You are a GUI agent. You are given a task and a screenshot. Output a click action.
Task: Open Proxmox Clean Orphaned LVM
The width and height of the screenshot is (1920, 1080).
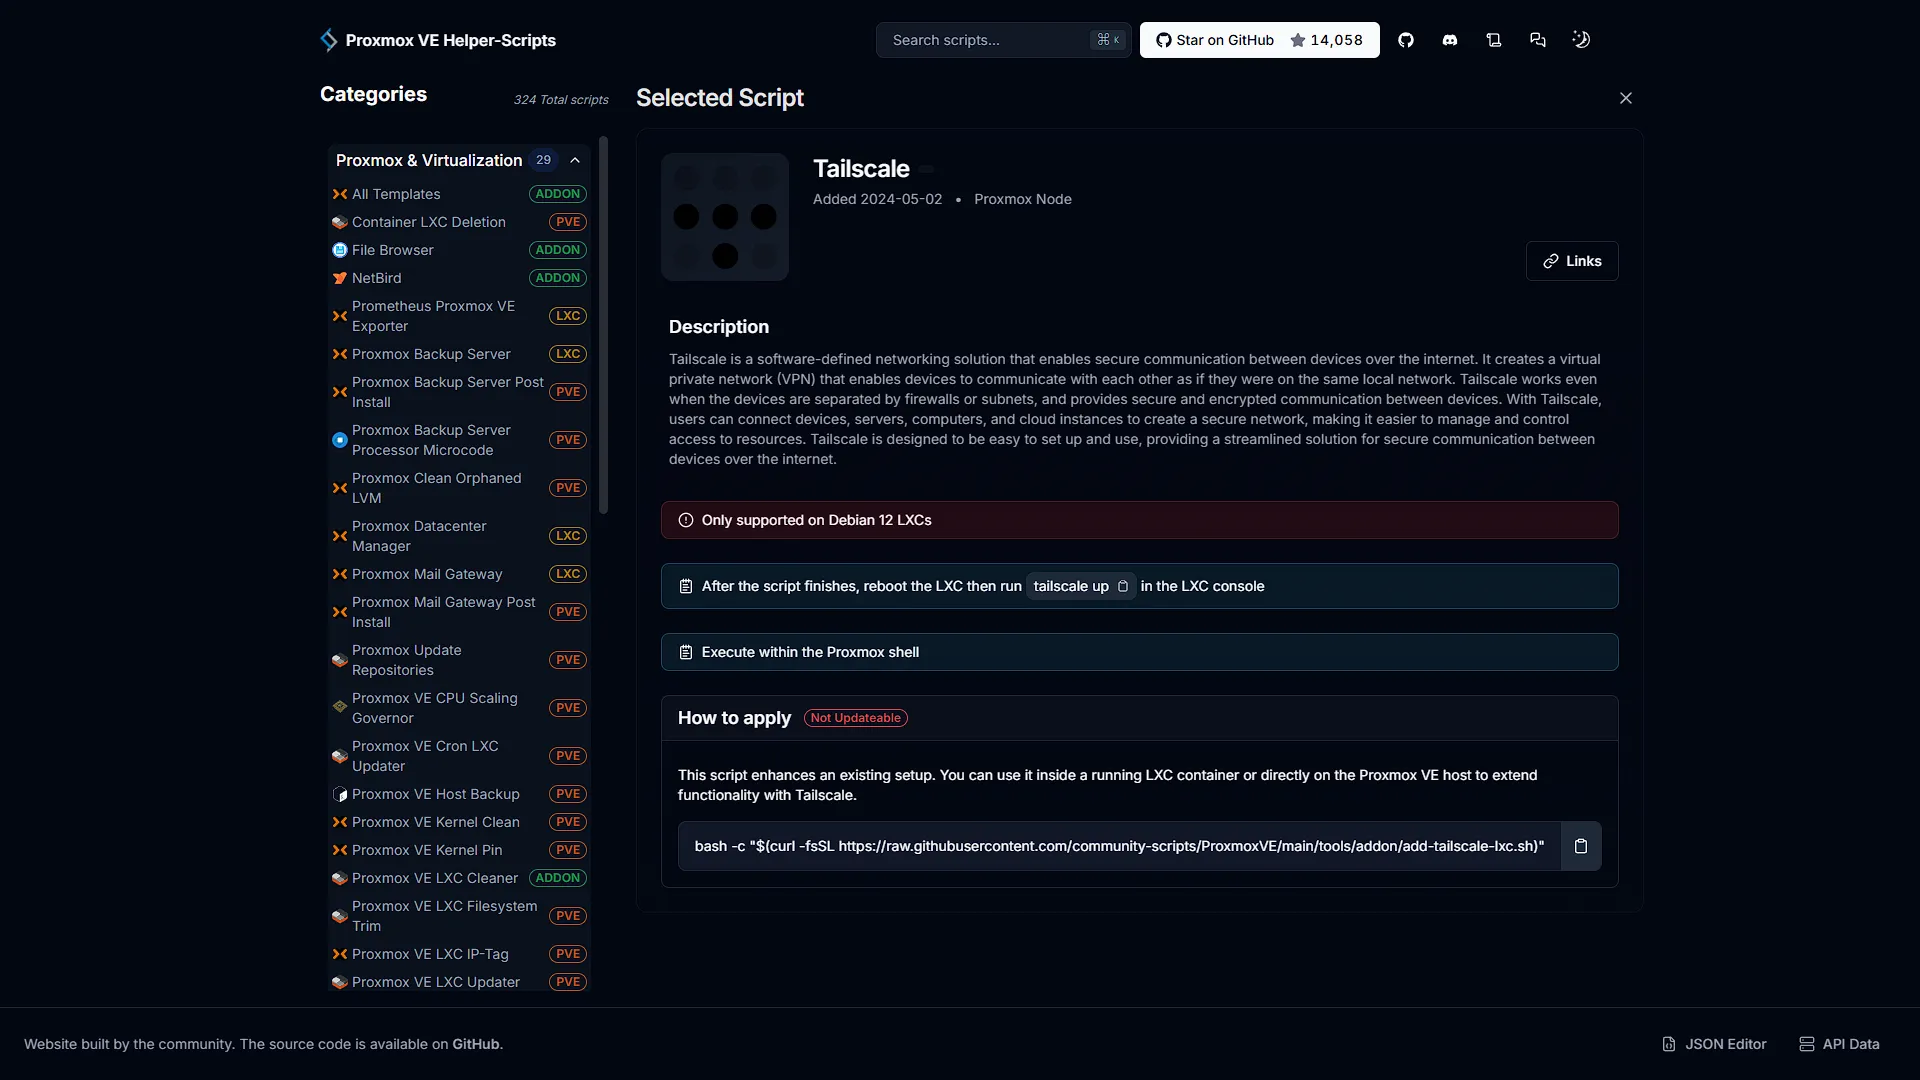coord(459,488)
